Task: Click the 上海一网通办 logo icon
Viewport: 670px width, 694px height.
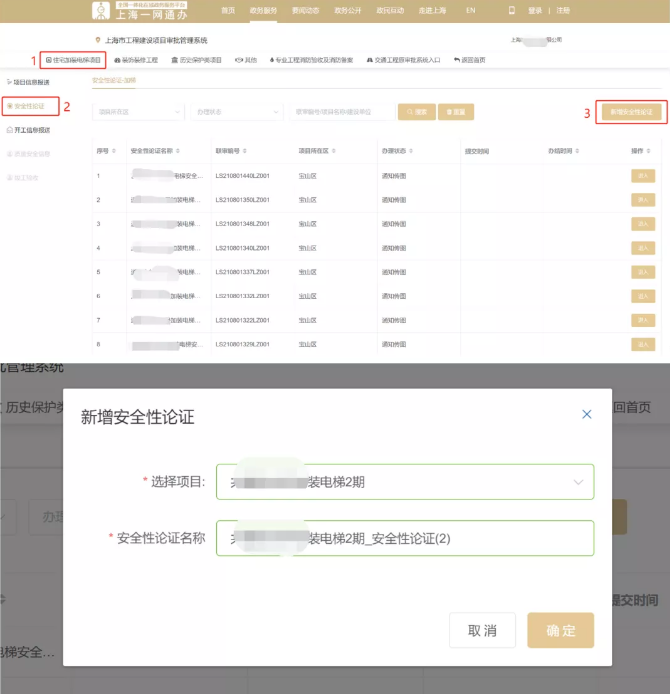Action: [x=101, y=10]
